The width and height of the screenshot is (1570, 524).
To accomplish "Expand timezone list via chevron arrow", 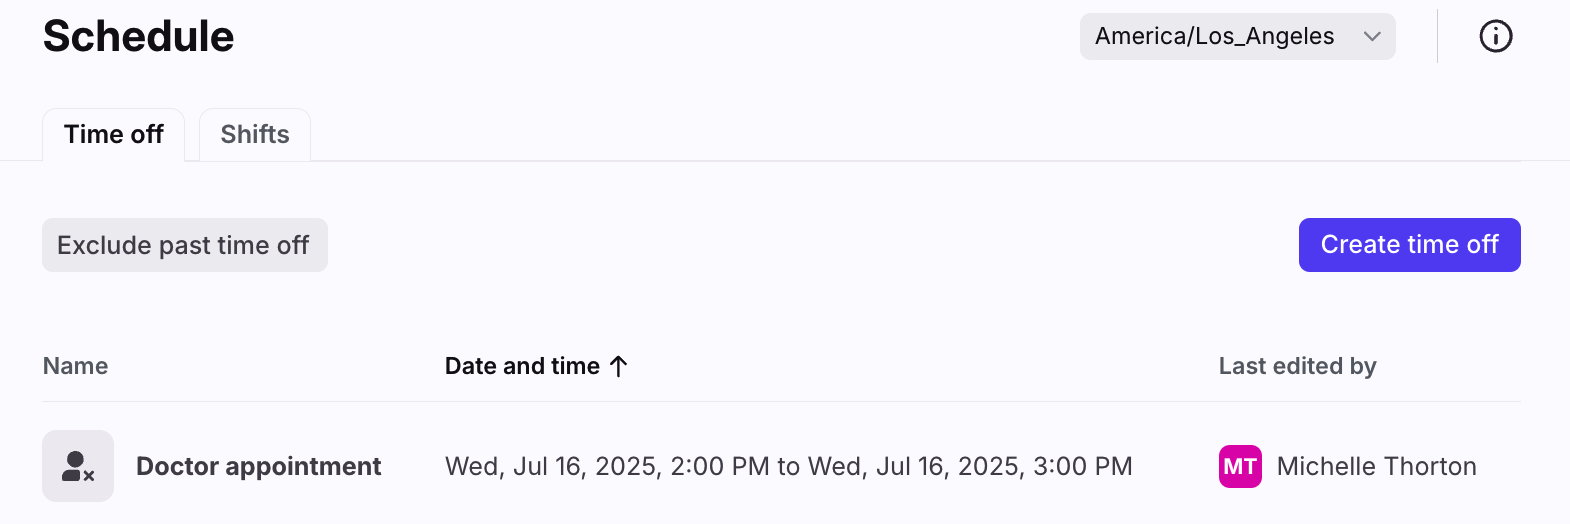I will [x=1372, y=37].
